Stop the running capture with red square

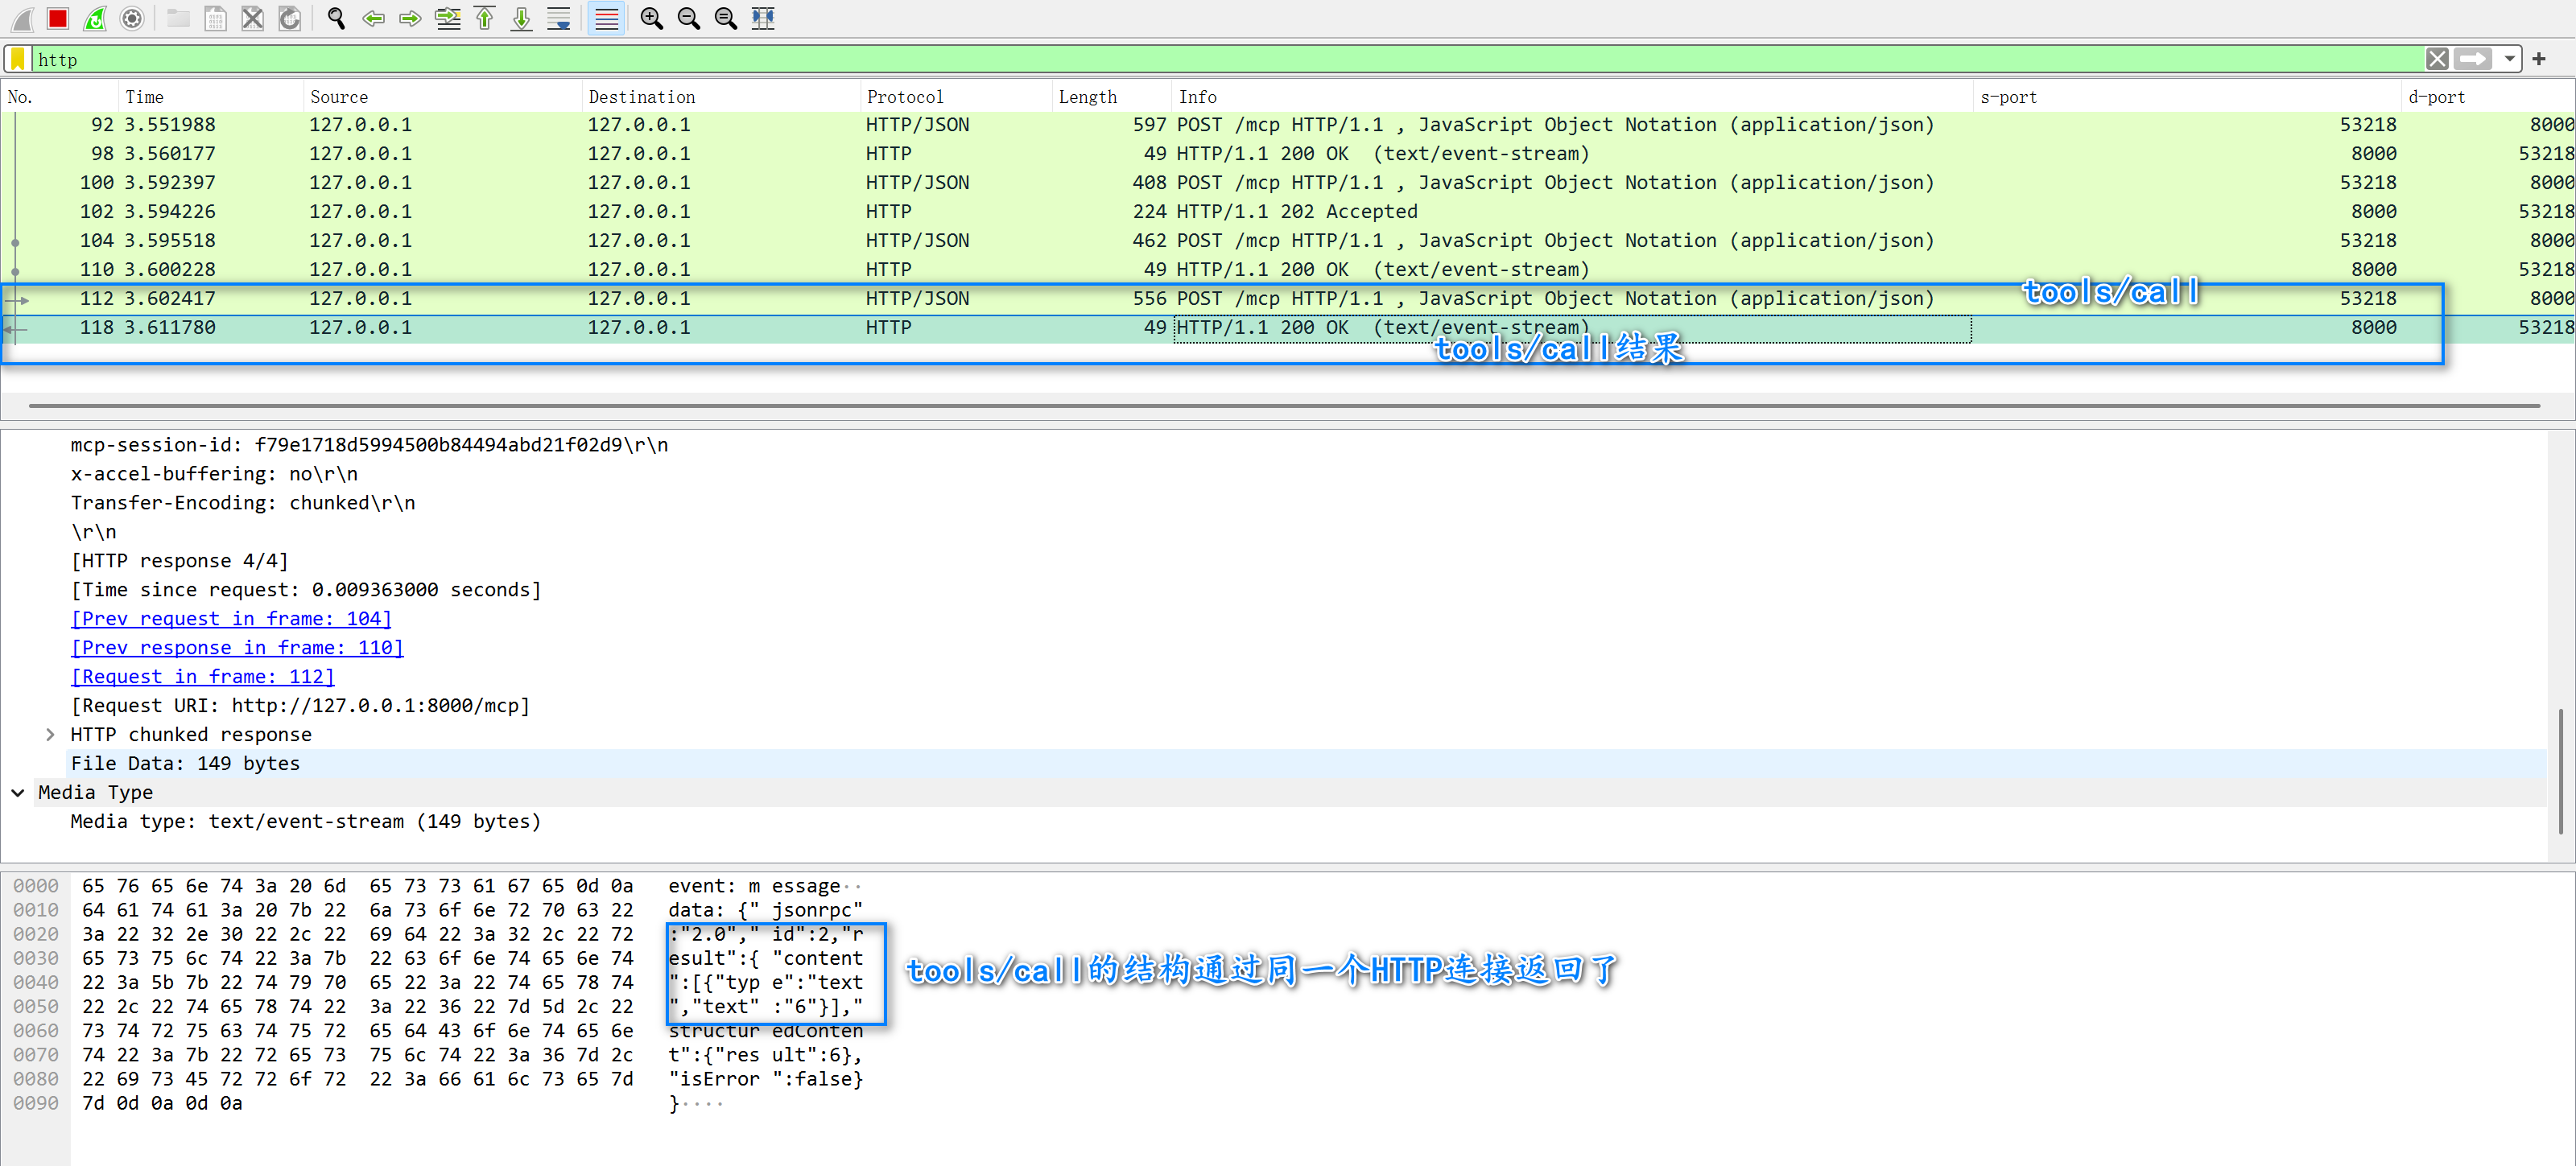pyautogui.click(x=58, y=18)
